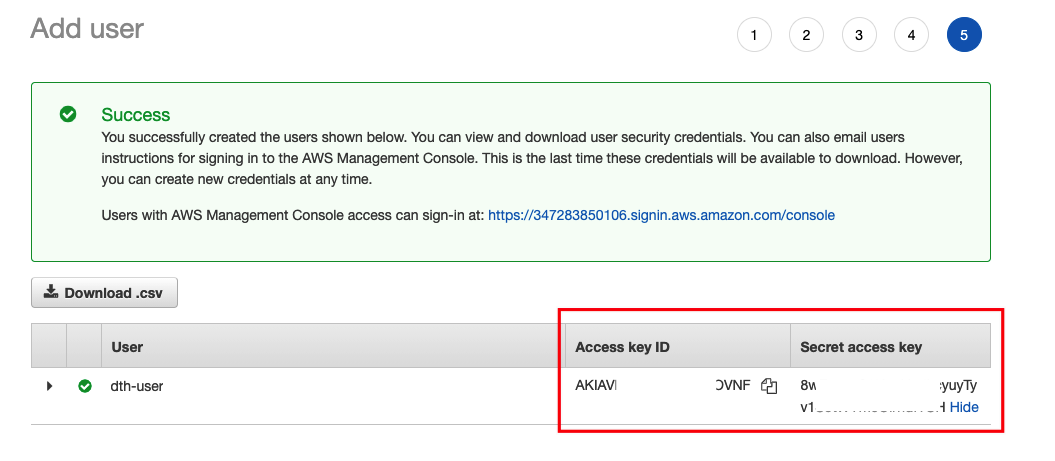Open the AWS console sign-in URL

click(661, 215)
